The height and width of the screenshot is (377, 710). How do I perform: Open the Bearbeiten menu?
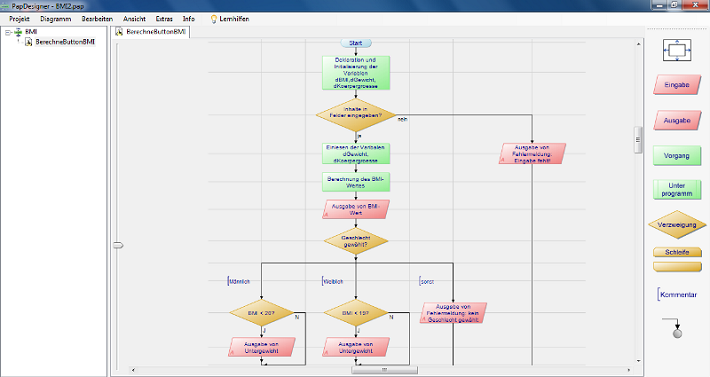[97, 19]
